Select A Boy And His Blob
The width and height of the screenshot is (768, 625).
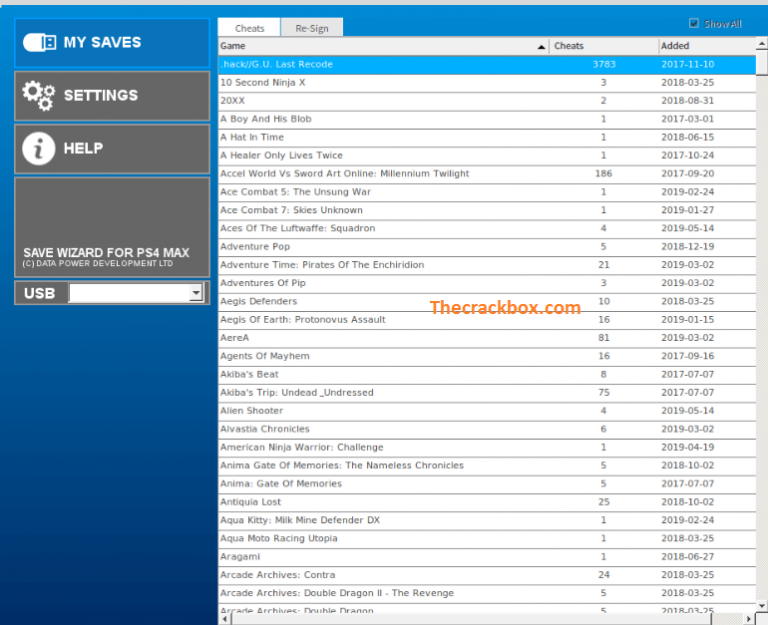click(x=487, y=119)
